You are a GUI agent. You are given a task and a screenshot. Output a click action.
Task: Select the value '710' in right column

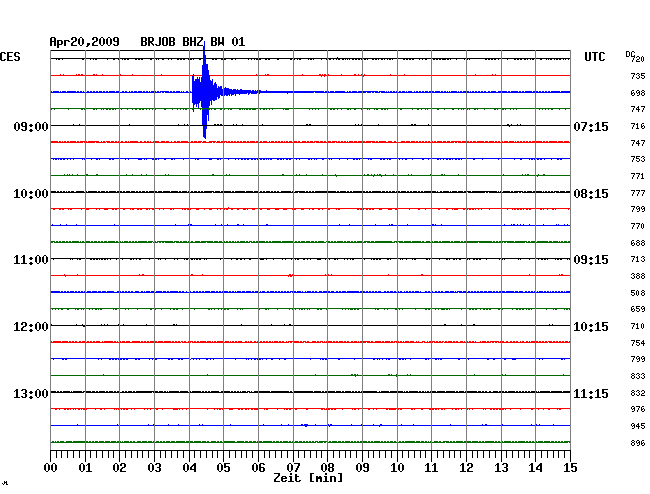coord(638,326)
